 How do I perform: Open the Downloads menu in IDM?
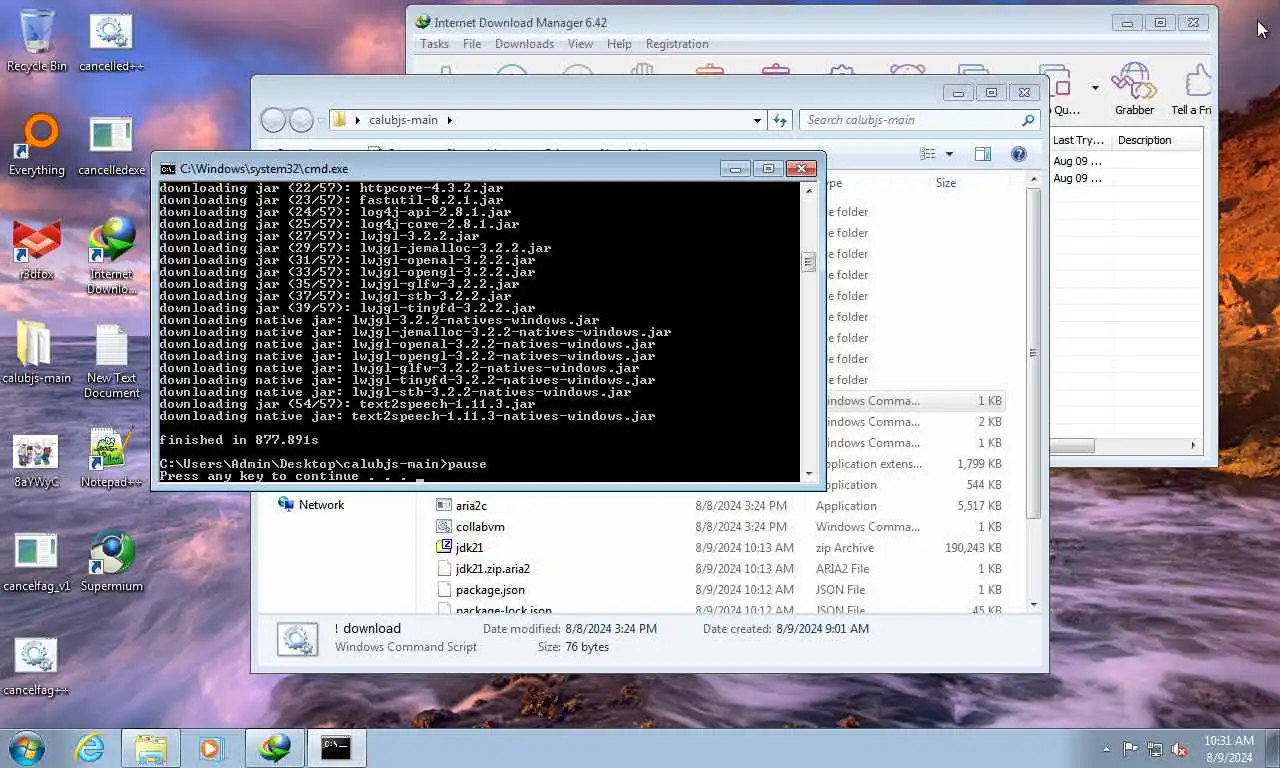click(524, 44)
